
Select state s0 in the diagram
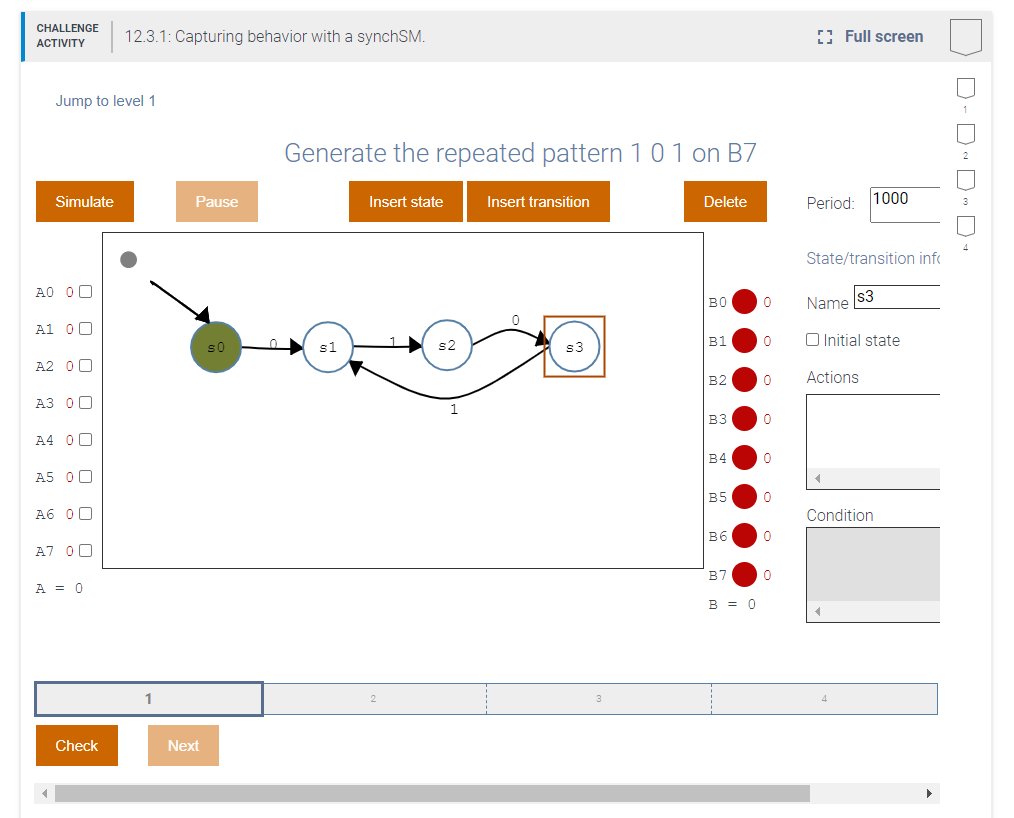point(216,347)
